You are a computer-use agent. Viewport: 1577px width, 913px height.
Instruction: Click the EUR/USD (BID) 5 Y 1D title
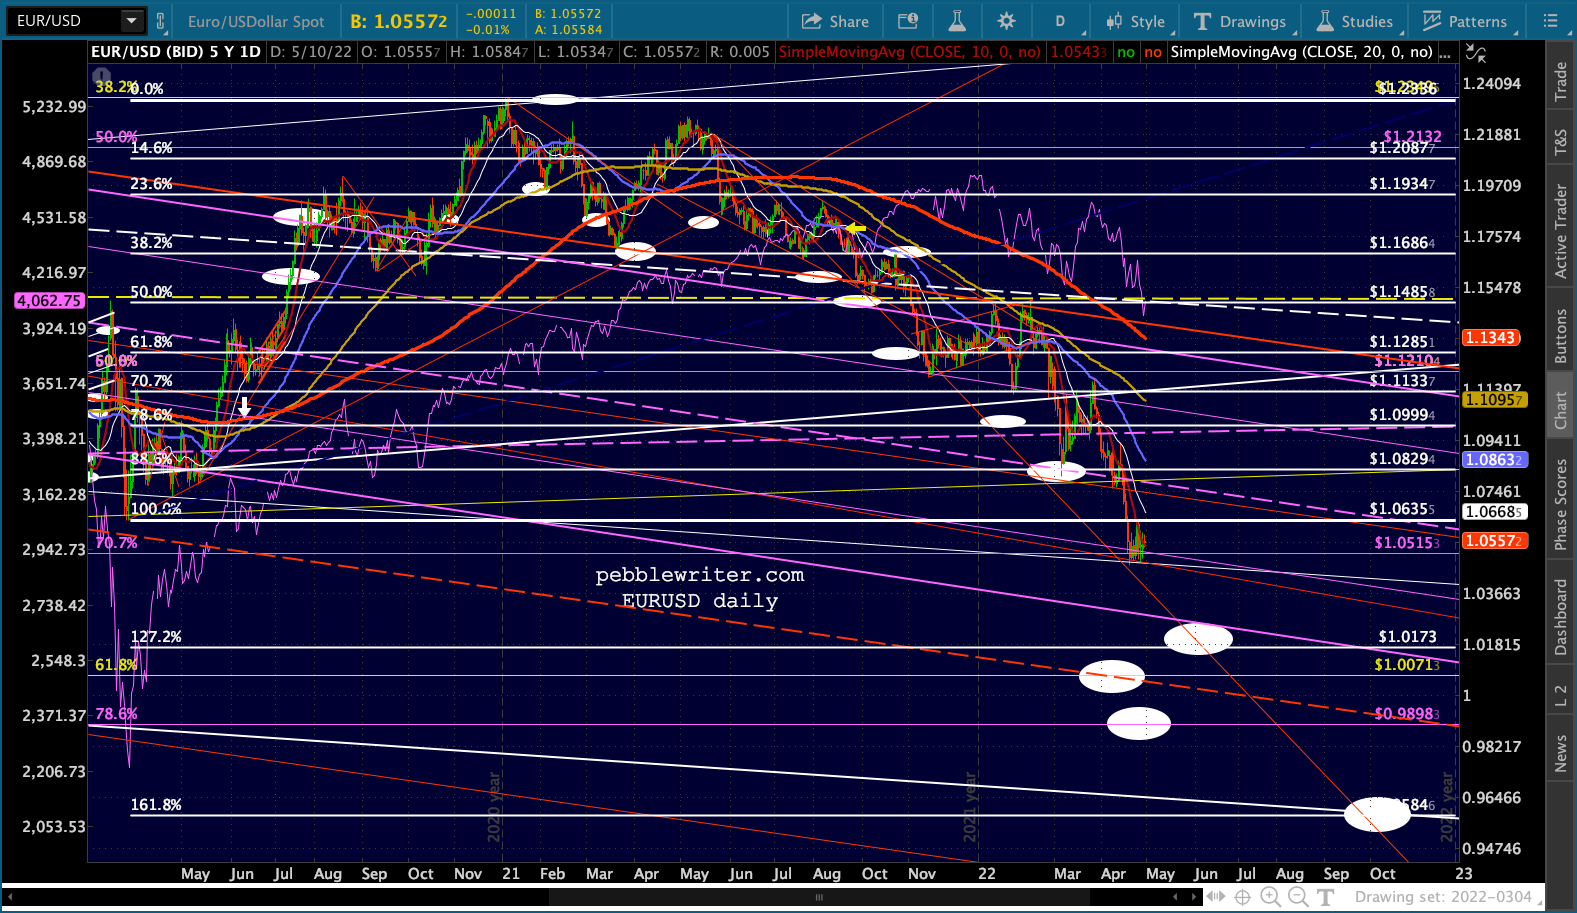(x=175, y=52)
